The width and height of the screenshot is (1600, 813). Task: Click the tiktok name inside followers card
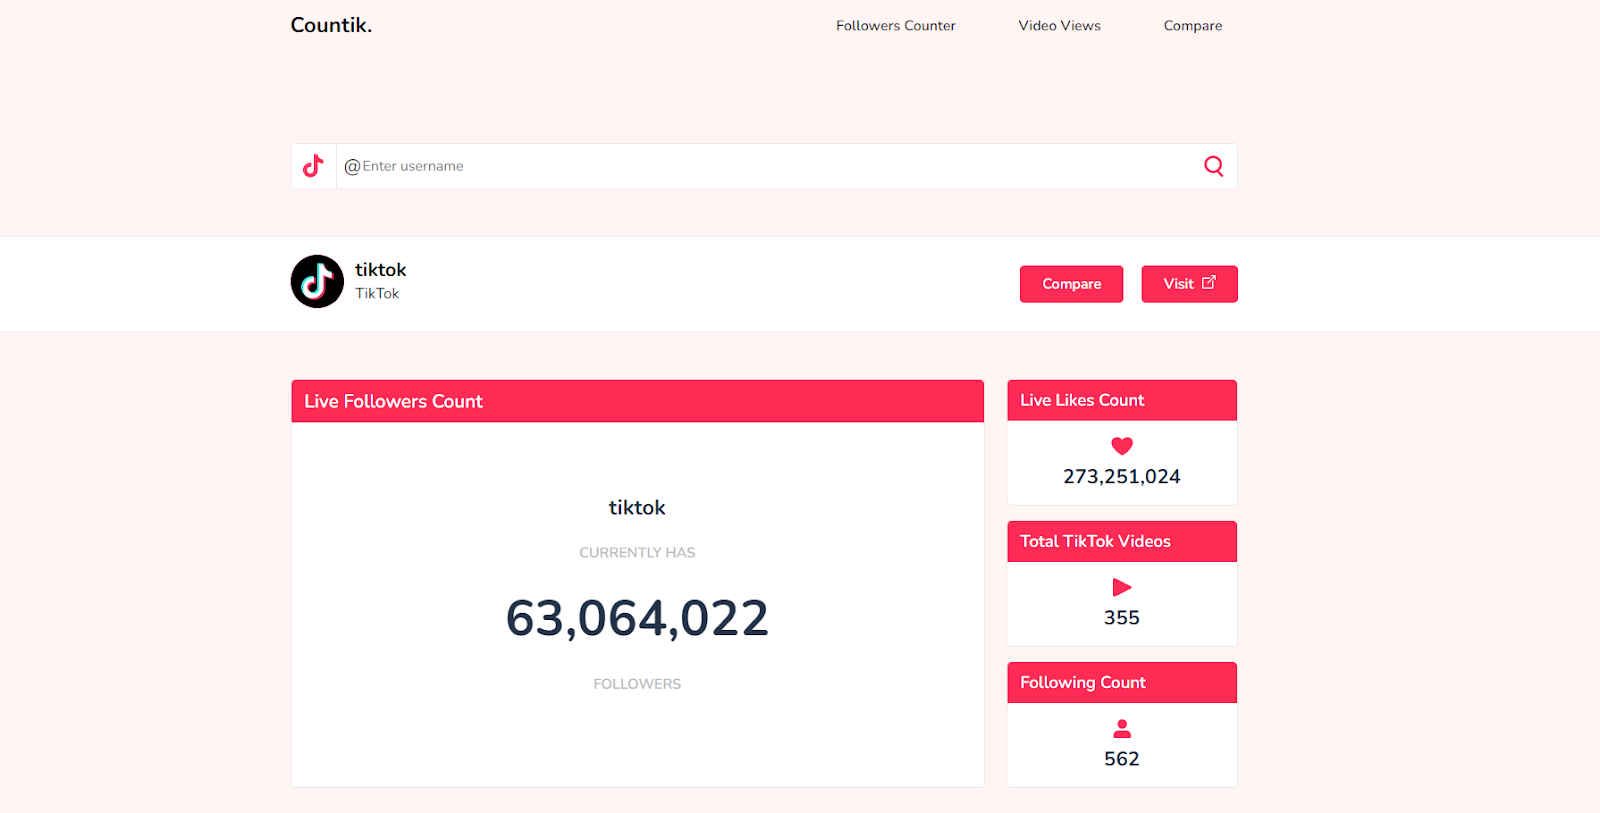637,508
